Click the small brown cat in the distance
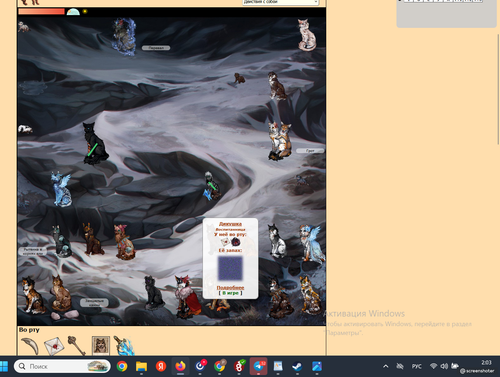This screenshot has width=500, height=377. coord(239,78)
